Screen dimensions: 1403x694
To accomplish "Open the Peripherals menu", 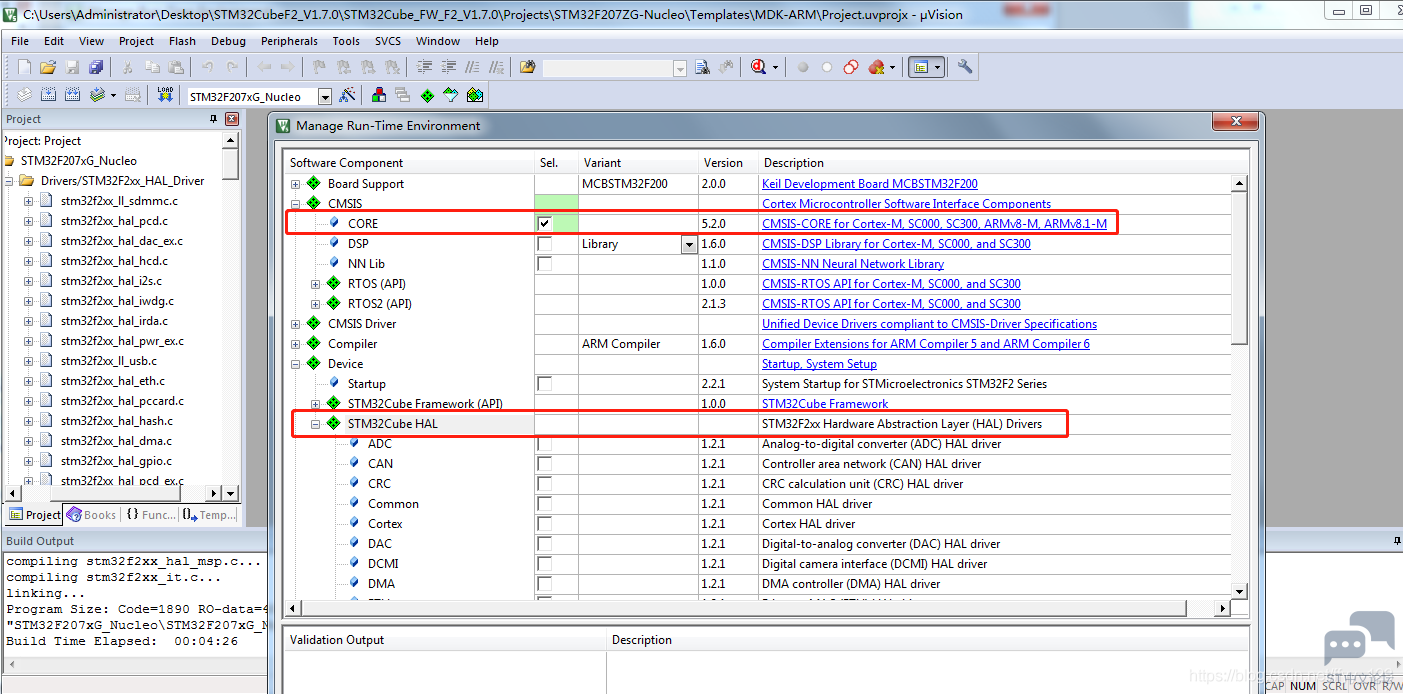I will [289, 41].
